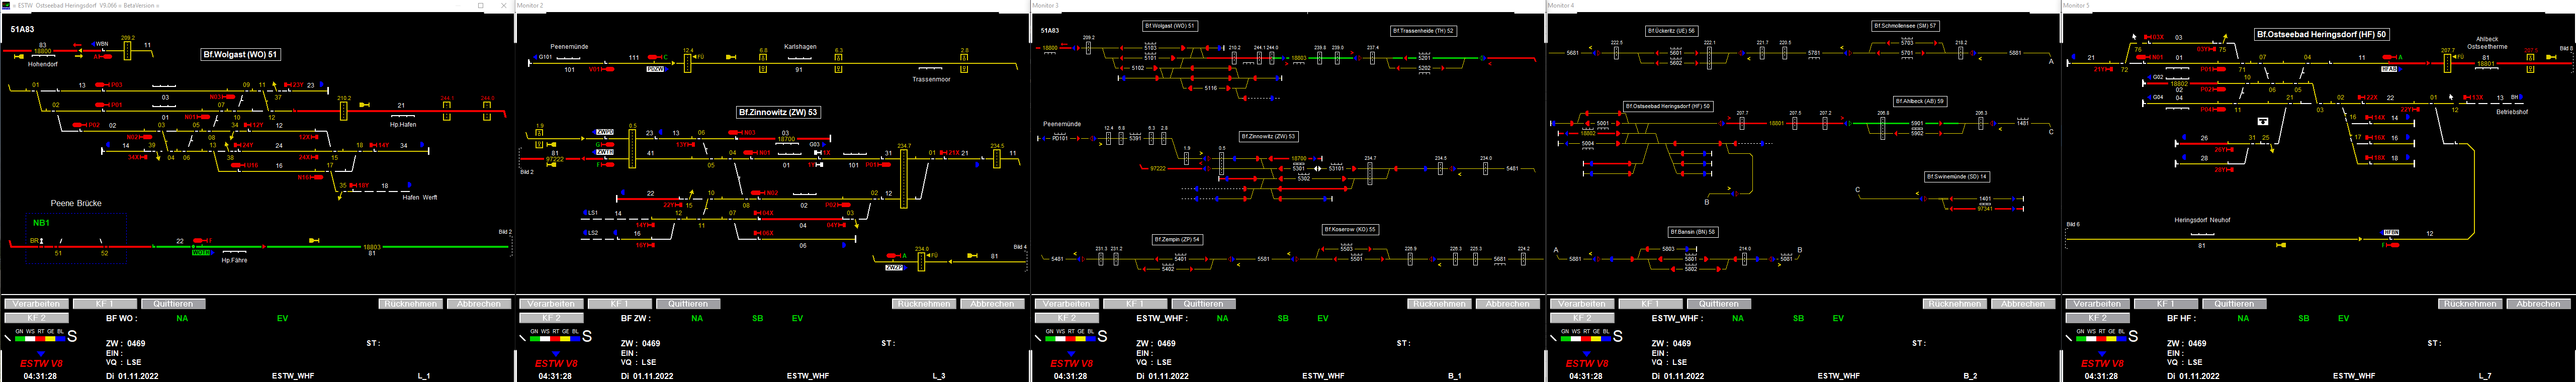Click the Bf.Wolgast (WO) 51 title in main window
2576x382 pixels.
pyautogui.click(x=240, y=55)
